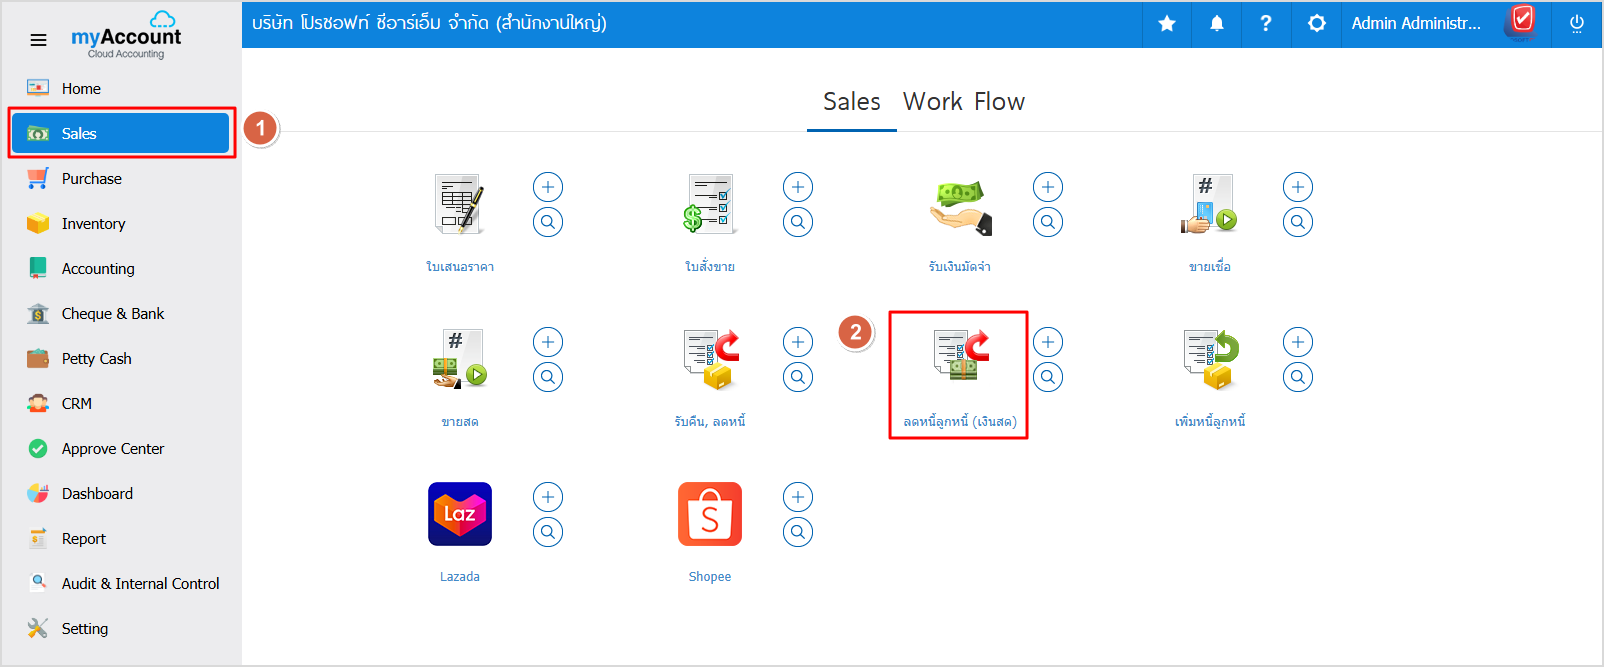
Task: Open the Lazada integration icon
Action: (x=460, y=514)
